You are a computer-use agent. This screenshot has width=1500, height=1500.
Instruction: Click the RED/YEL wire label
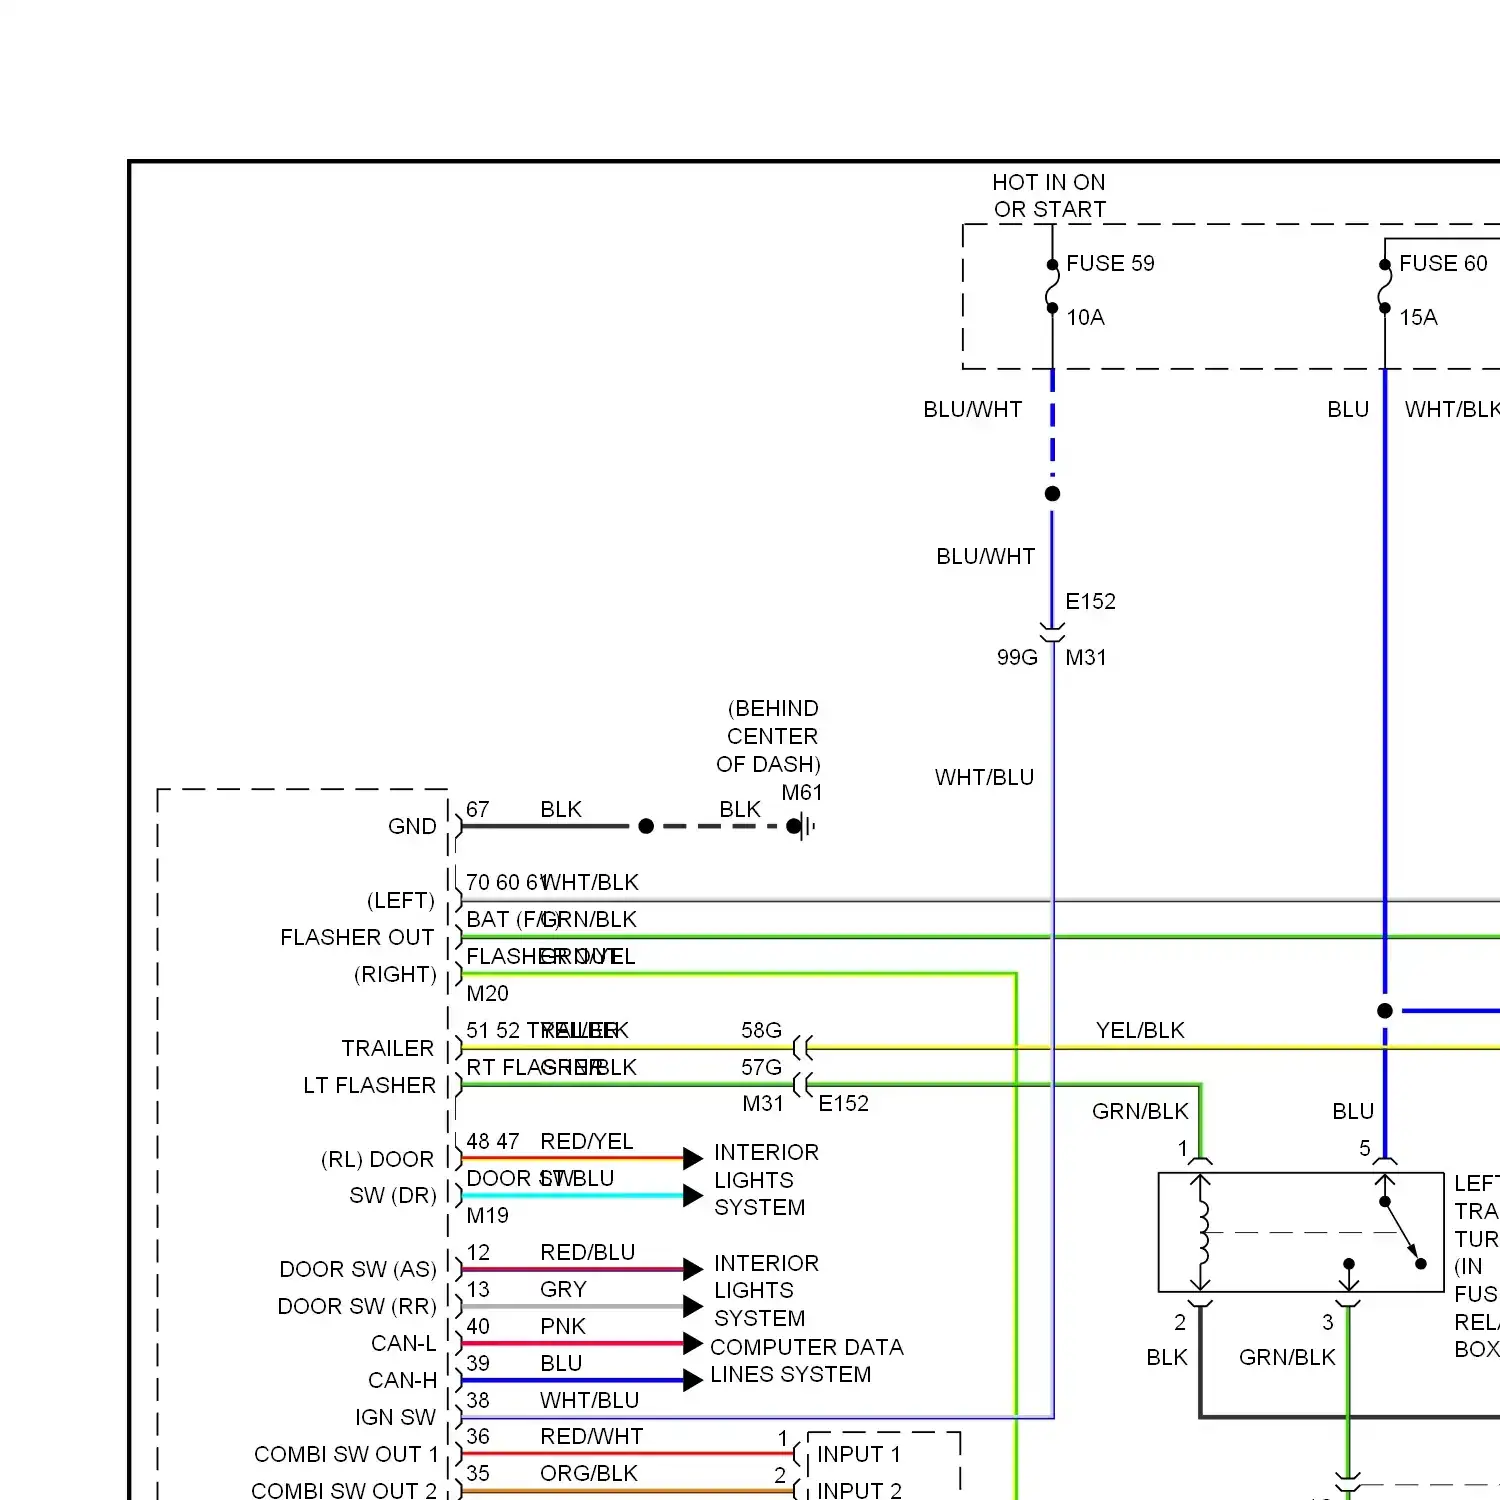click(587, 1141)
